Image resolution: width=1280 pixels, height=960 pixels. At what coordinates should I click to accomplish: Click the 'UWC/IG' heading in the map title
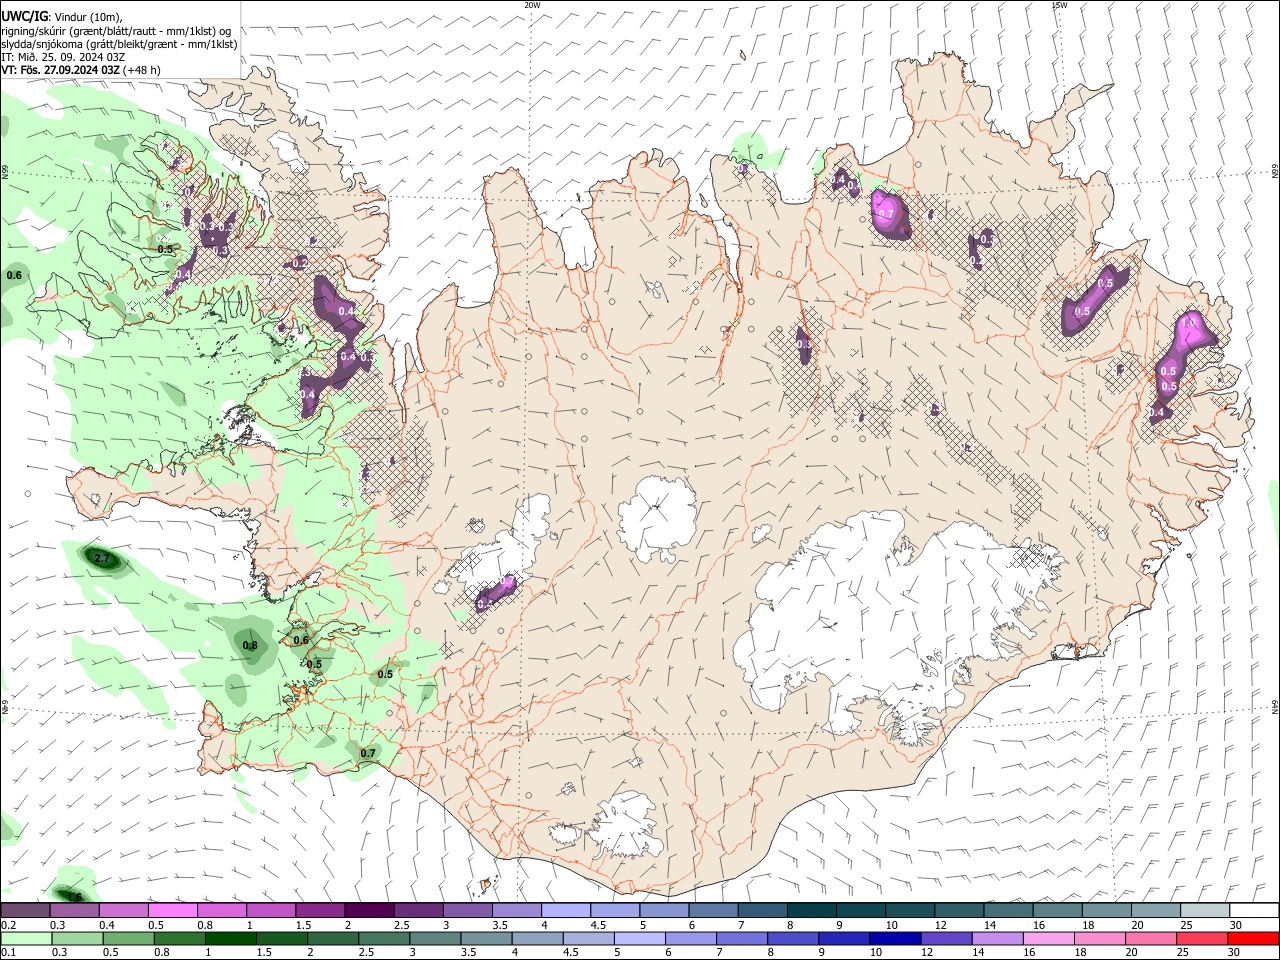(x=23, y=18)
